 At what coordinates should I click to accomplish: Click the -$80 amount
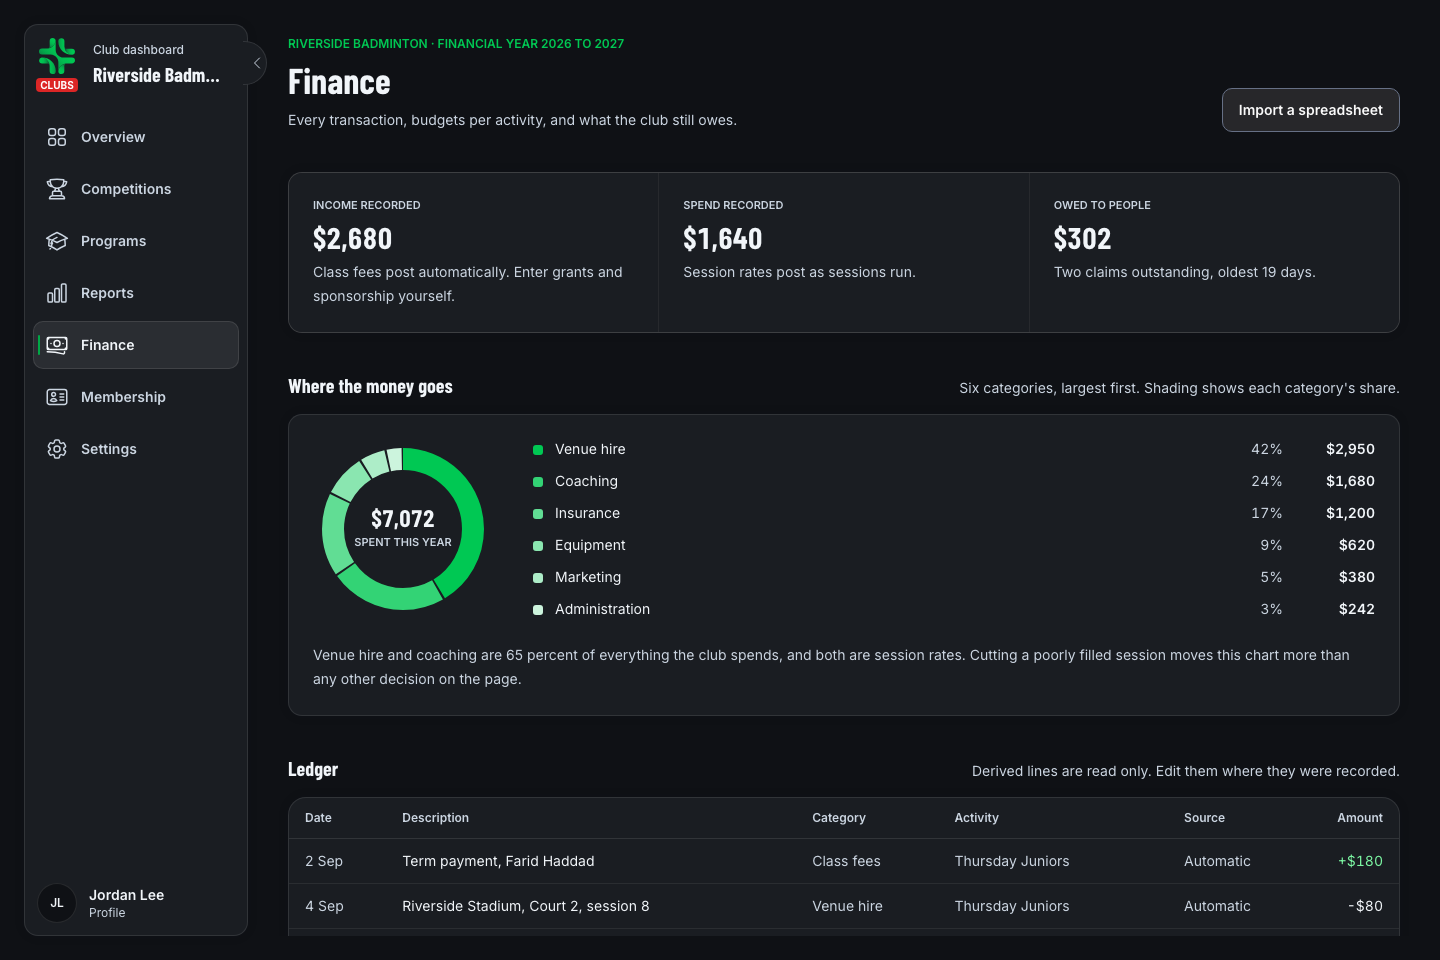pos(1365,906)
